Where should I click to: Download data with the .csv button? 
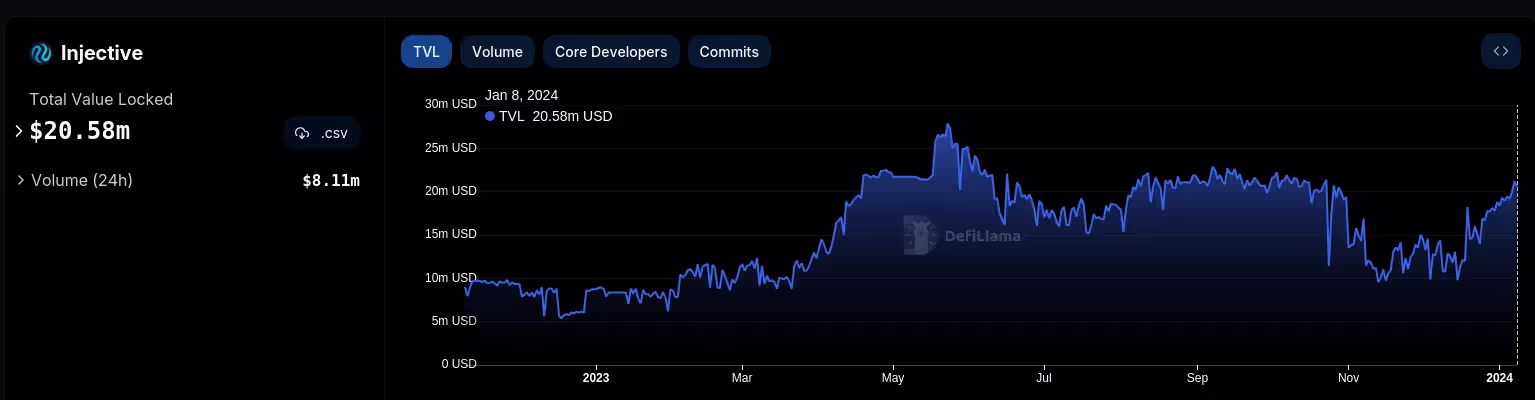[x=321, y=133]
